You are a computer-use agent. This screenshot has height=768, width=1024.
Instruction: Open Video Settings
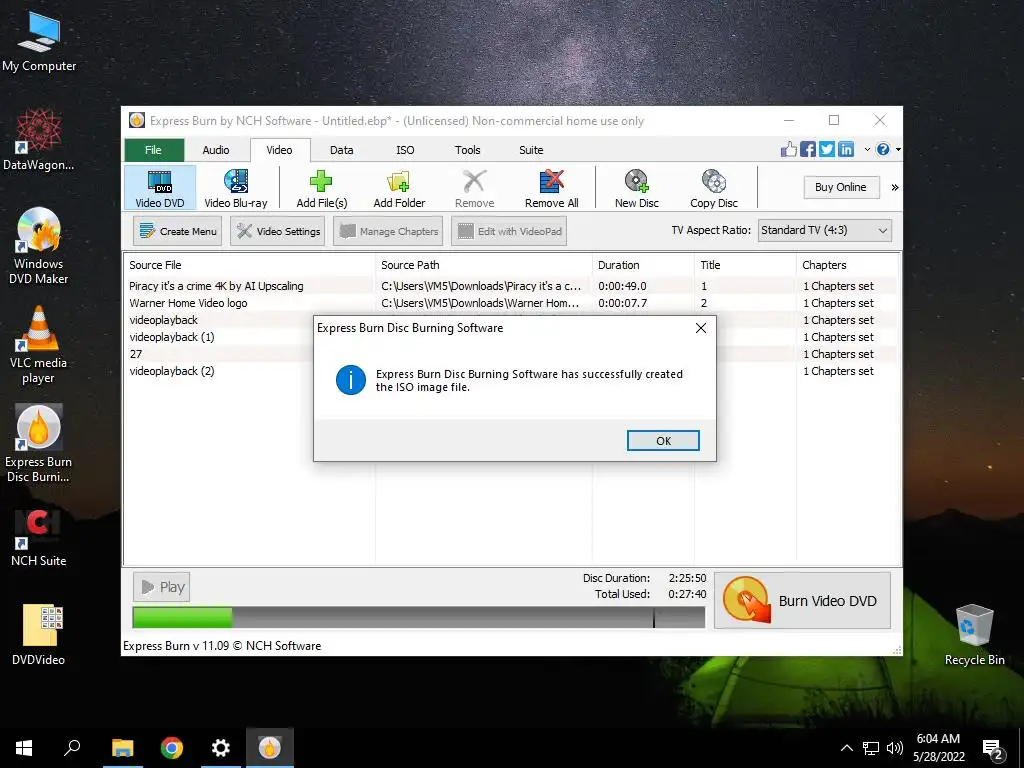click(x=278, y=231)
